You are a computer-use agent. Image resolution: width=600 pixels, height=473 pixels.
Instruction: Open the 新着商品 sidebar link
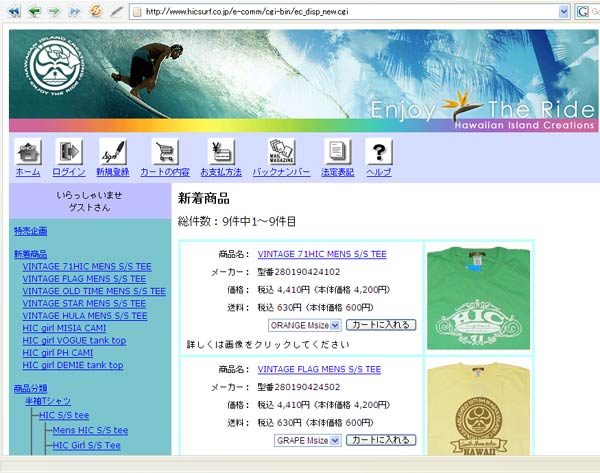pos(31,254)
